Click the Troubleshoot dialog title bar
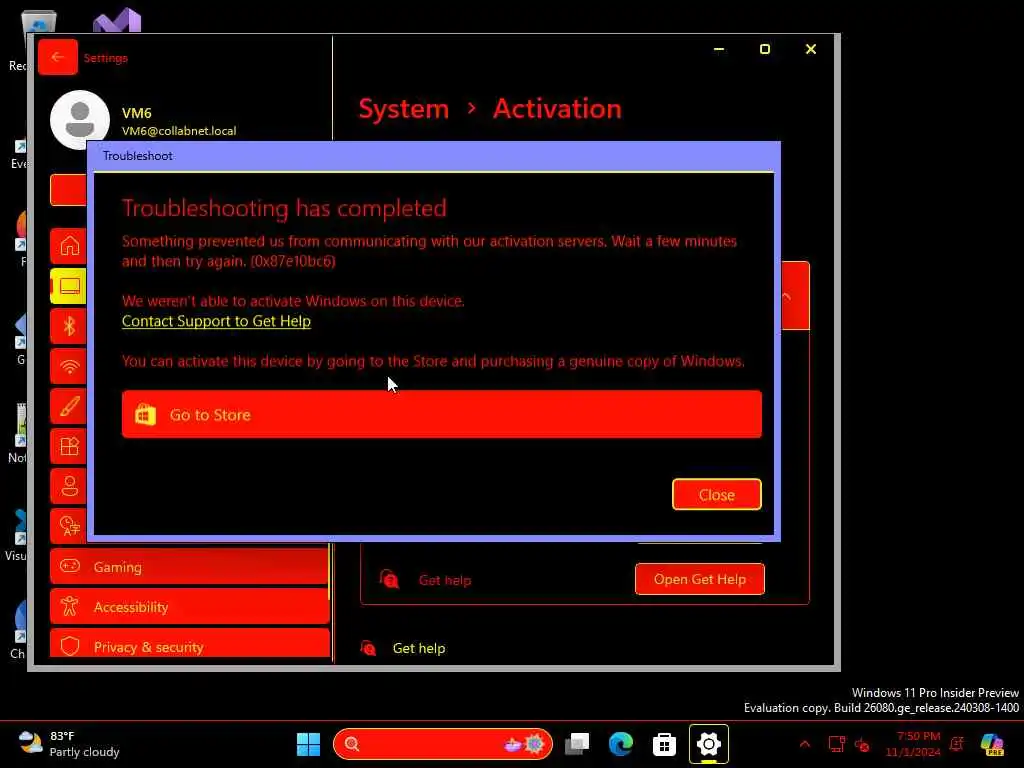The height and width of the screenshot is (768, 1024). click(x=434, y=156)
